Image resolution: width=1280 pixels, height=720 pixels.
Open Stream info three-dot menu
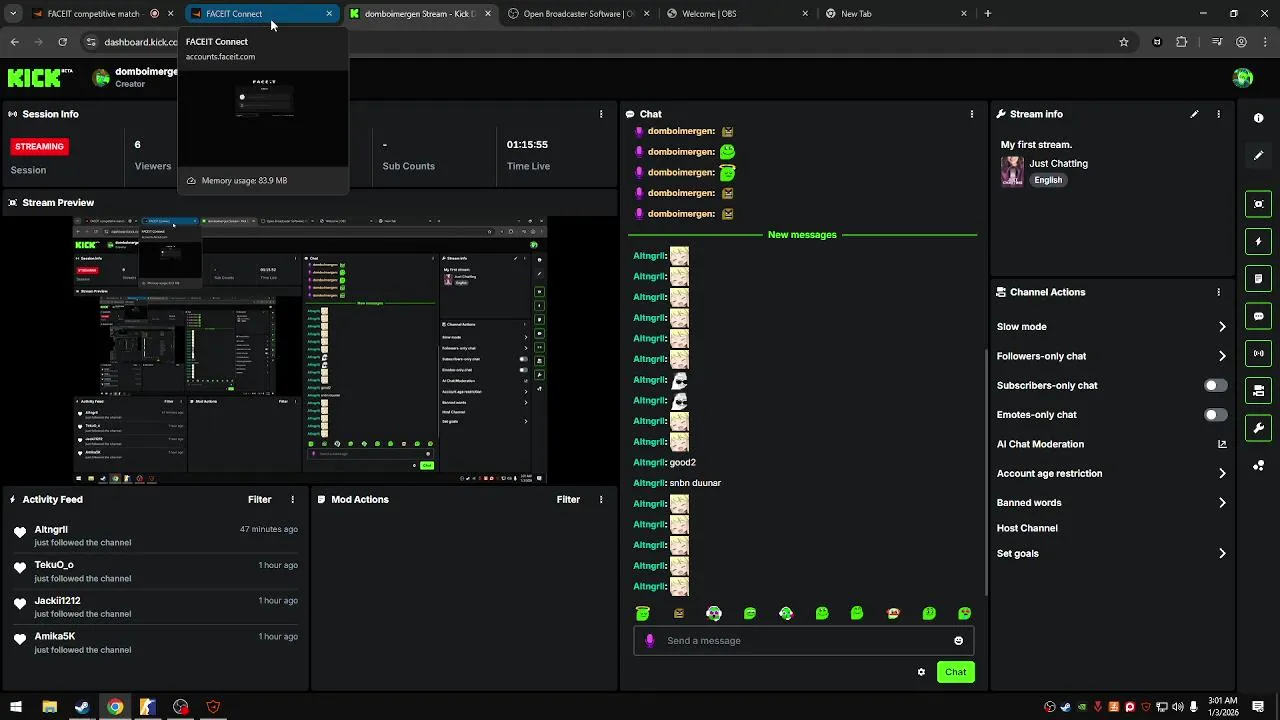(1218, 114)
